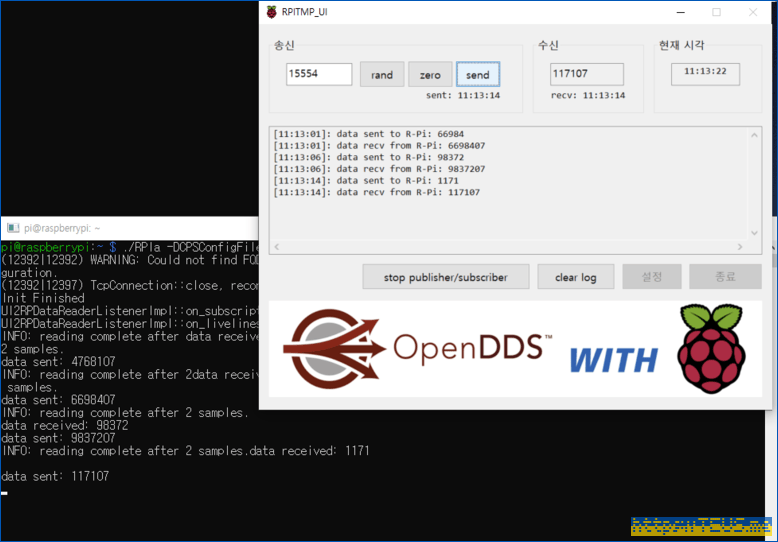Click the log horizontal scroll-left arrow
The height and width of the screenshot is (542, 778).
tap(277, 247)
